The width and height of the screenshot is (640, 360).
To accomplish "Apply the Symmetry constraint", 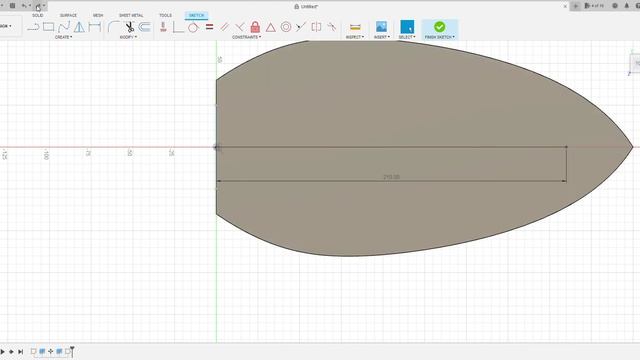I will point(316,27).
